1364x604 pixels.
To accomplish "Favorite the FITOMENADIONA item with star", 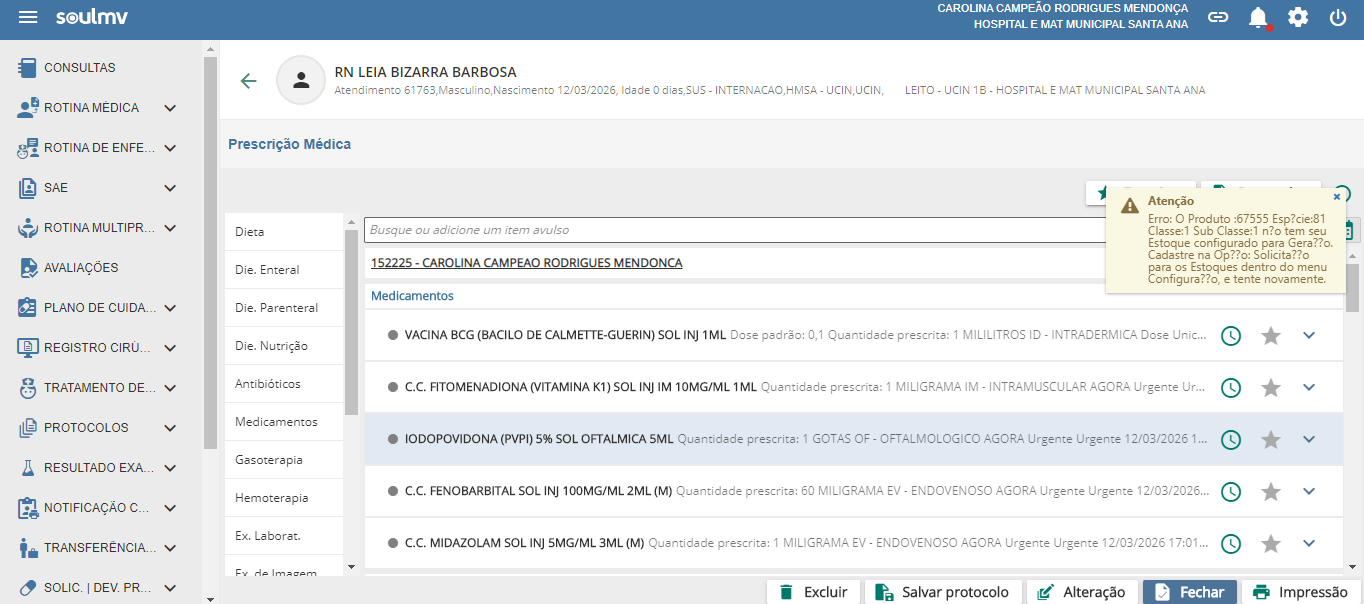I will pyautogui.click(x=1271, y=388).
